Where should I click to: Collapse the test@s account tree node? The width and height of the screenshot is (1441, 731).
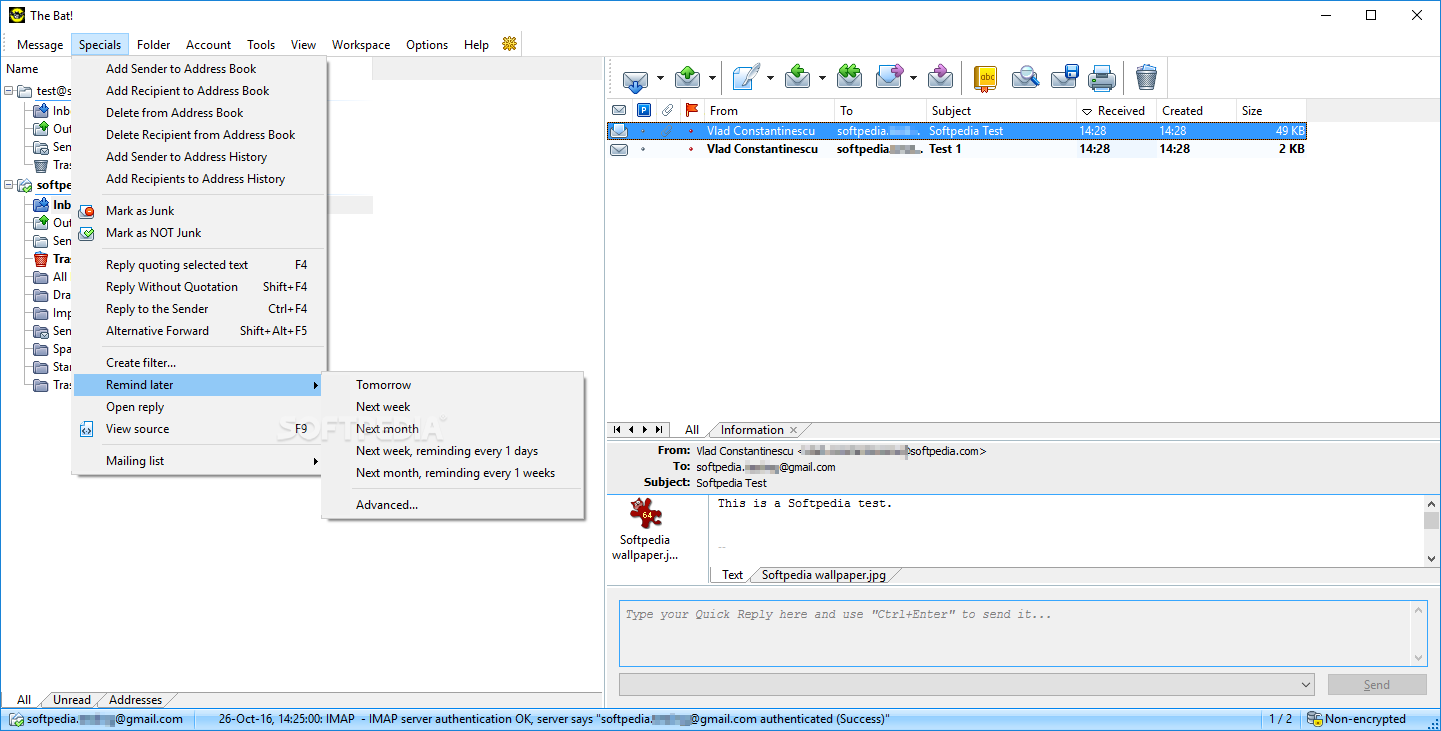9,91
